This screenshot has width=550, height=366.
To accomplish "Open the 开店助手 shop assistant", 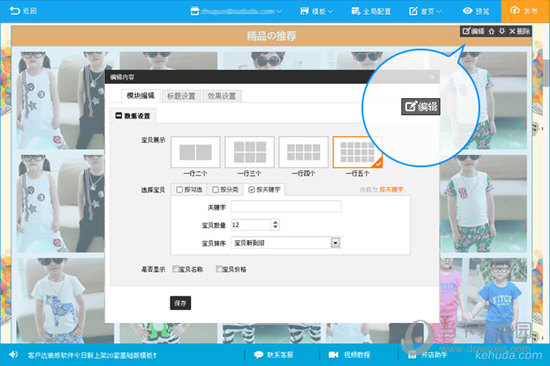I will click(427, 355).
